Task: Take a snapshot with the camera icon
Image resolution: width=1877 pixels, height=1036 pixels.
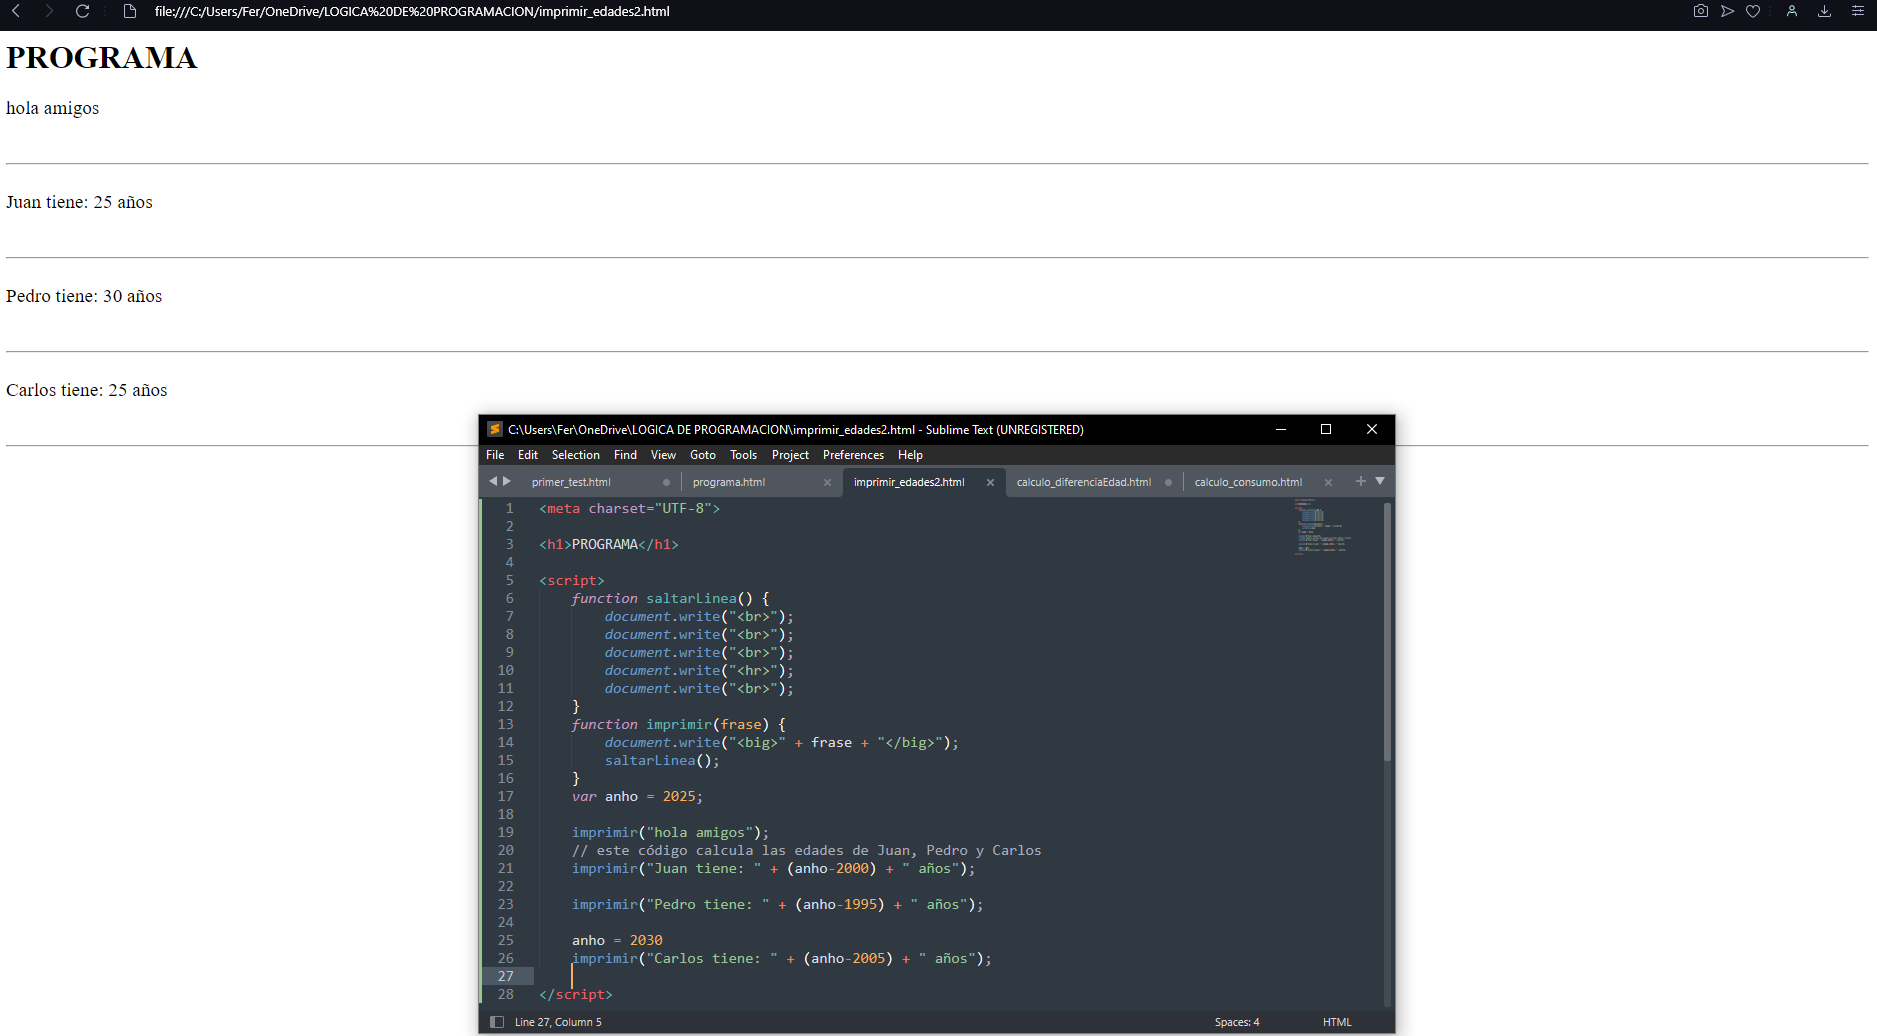Action: [x=1700, y=11]
